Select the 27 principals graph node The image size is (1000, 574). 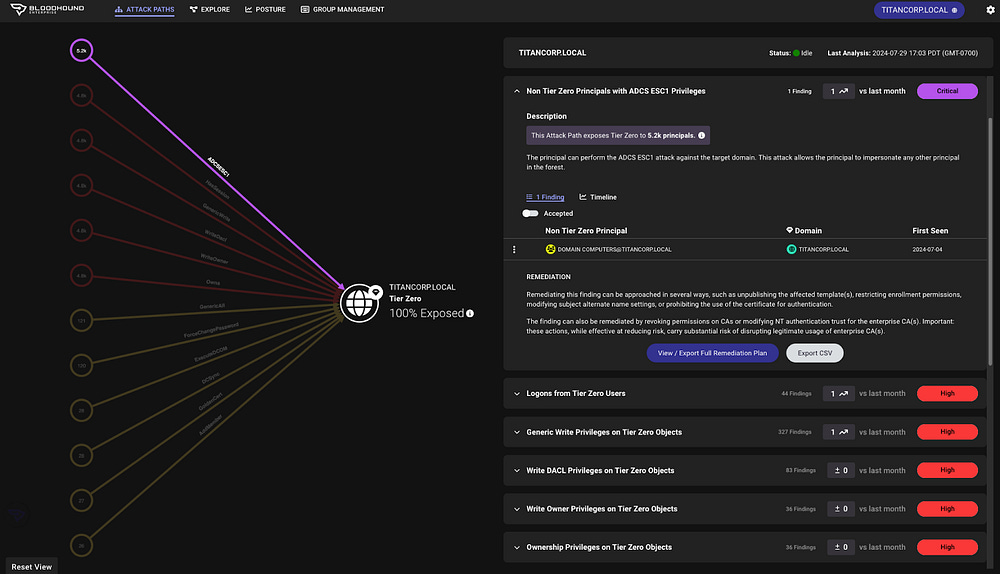tap(82, 500)
